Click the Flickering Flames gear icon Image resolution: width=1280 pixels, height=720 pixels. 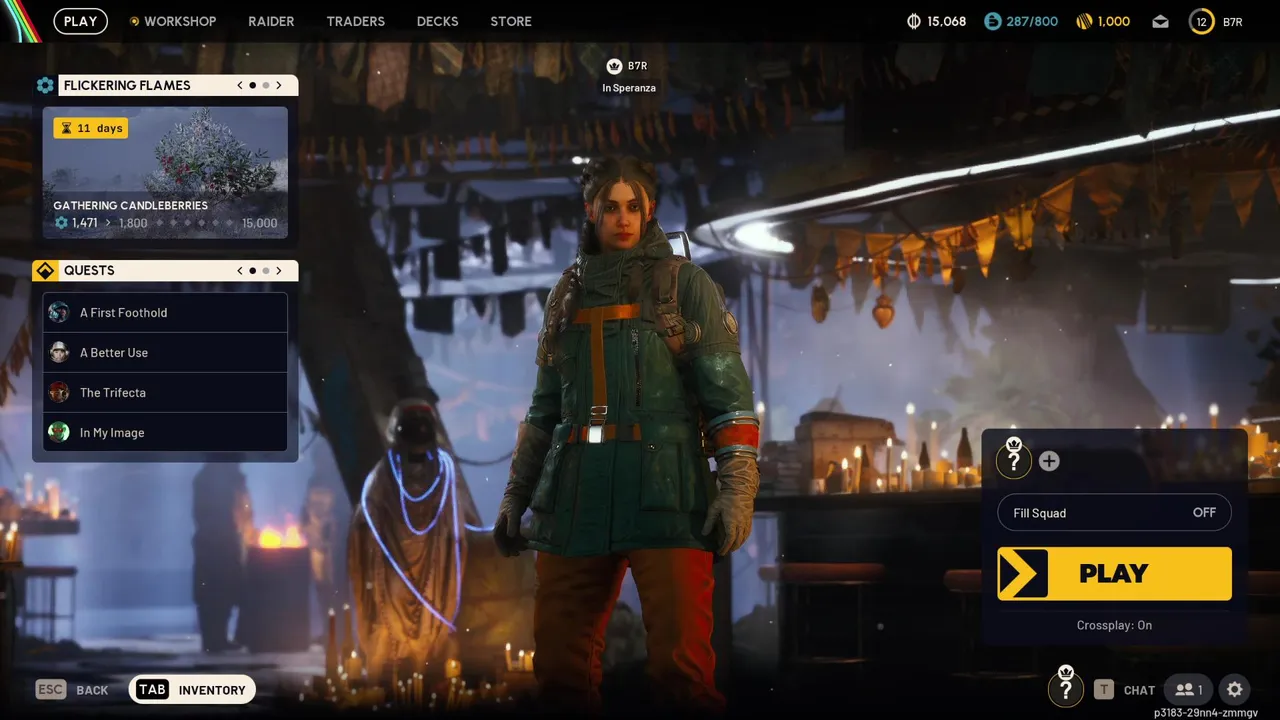[45, 85]
